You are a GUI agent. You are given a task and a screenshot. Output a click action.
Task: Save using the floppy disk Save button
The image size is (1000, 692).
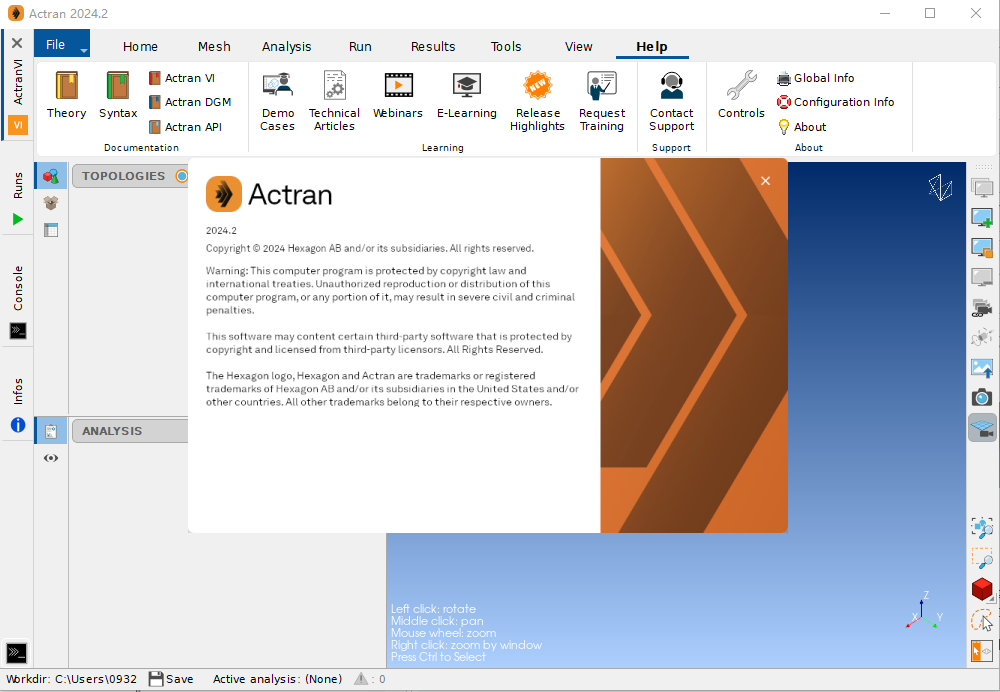tap(171, 679)
